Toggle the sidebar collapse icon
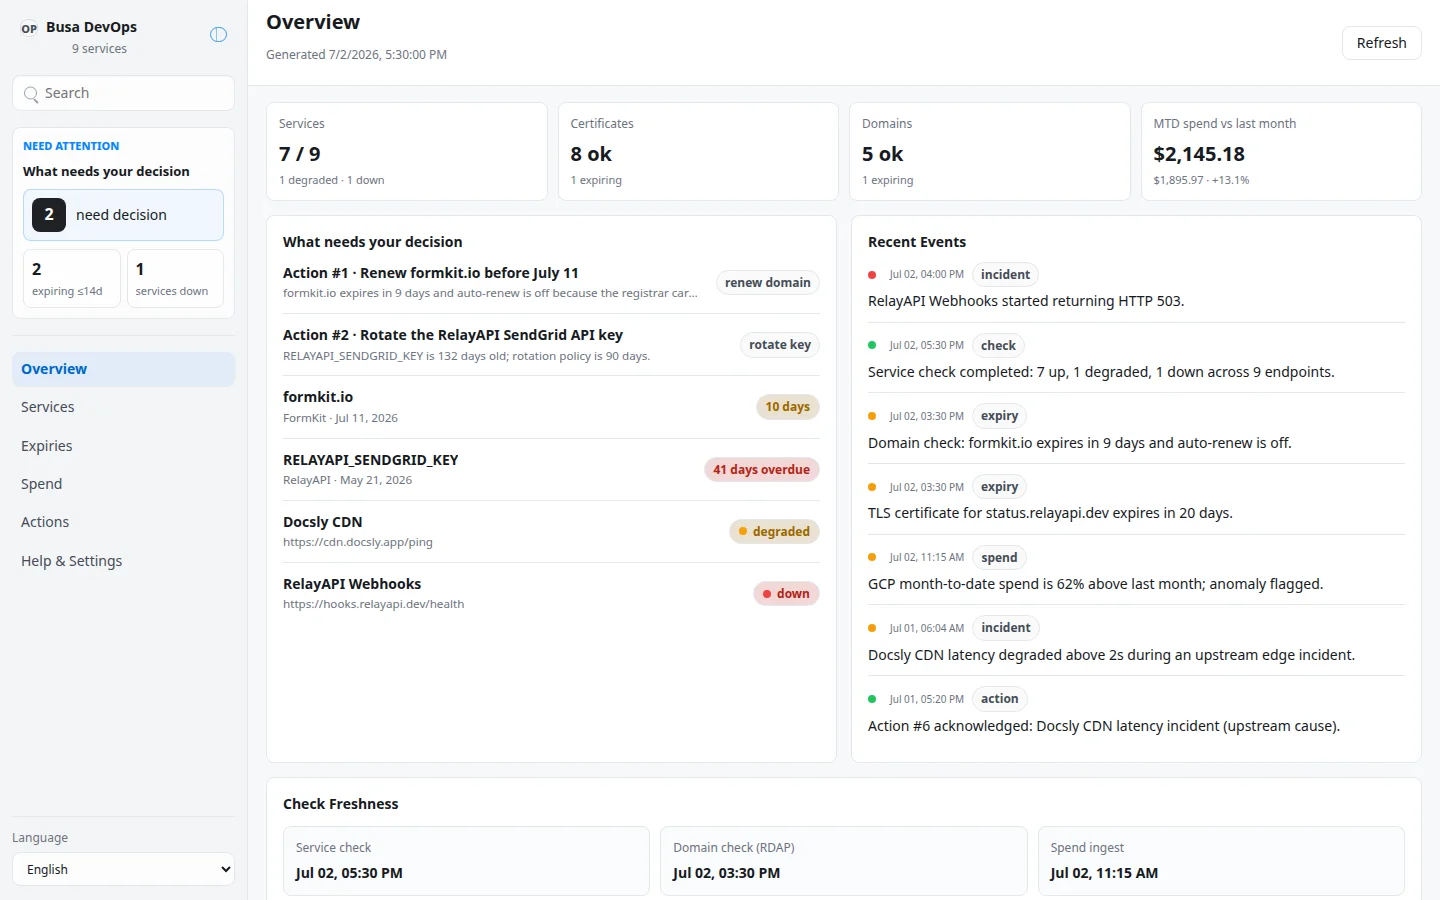 click(218, 35)
